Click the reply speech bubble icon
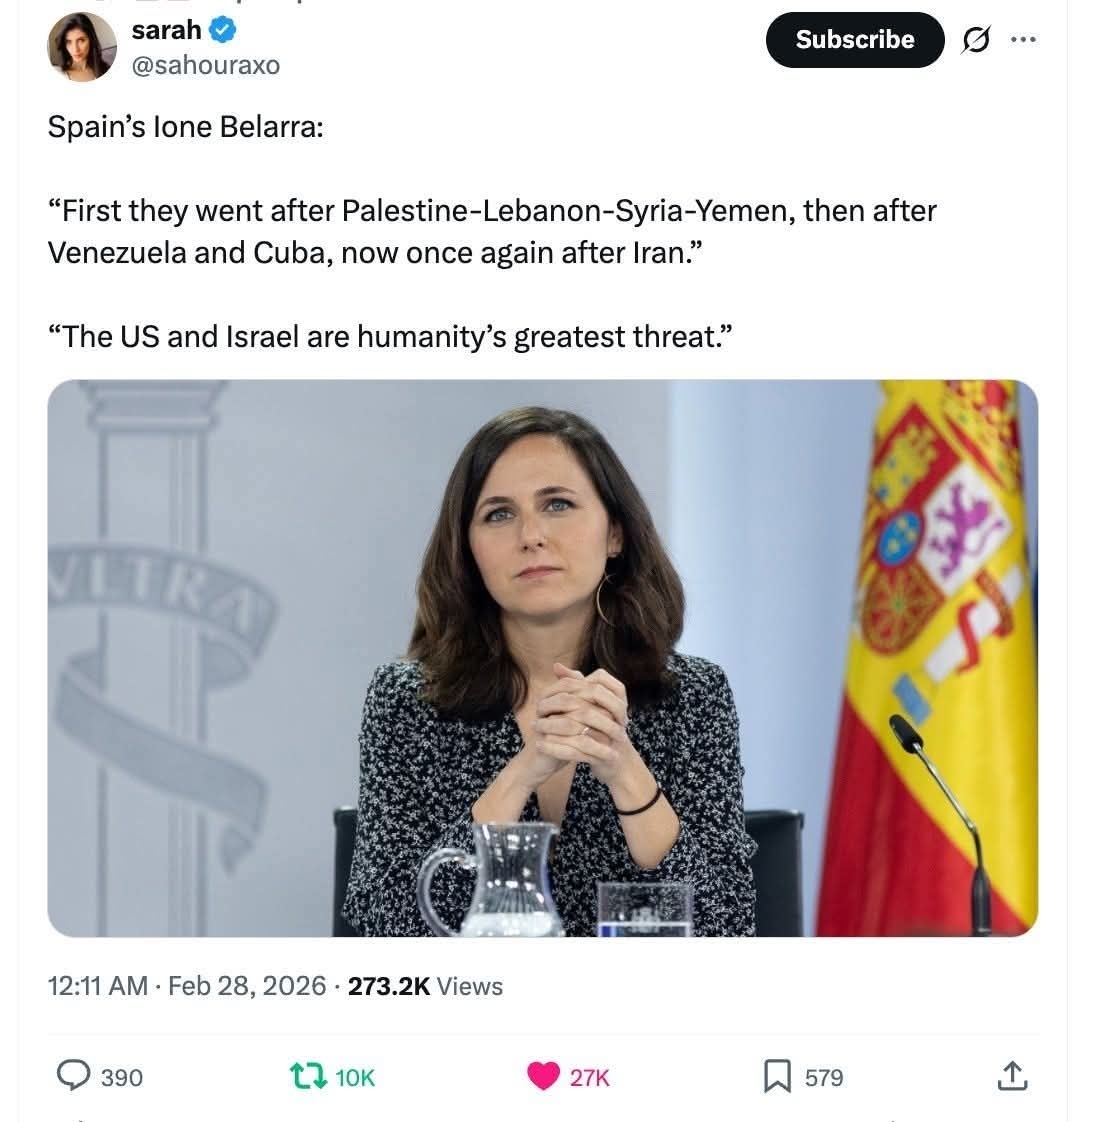The width and height of the screenshot is (1099, 1122). click(73, 1075)
